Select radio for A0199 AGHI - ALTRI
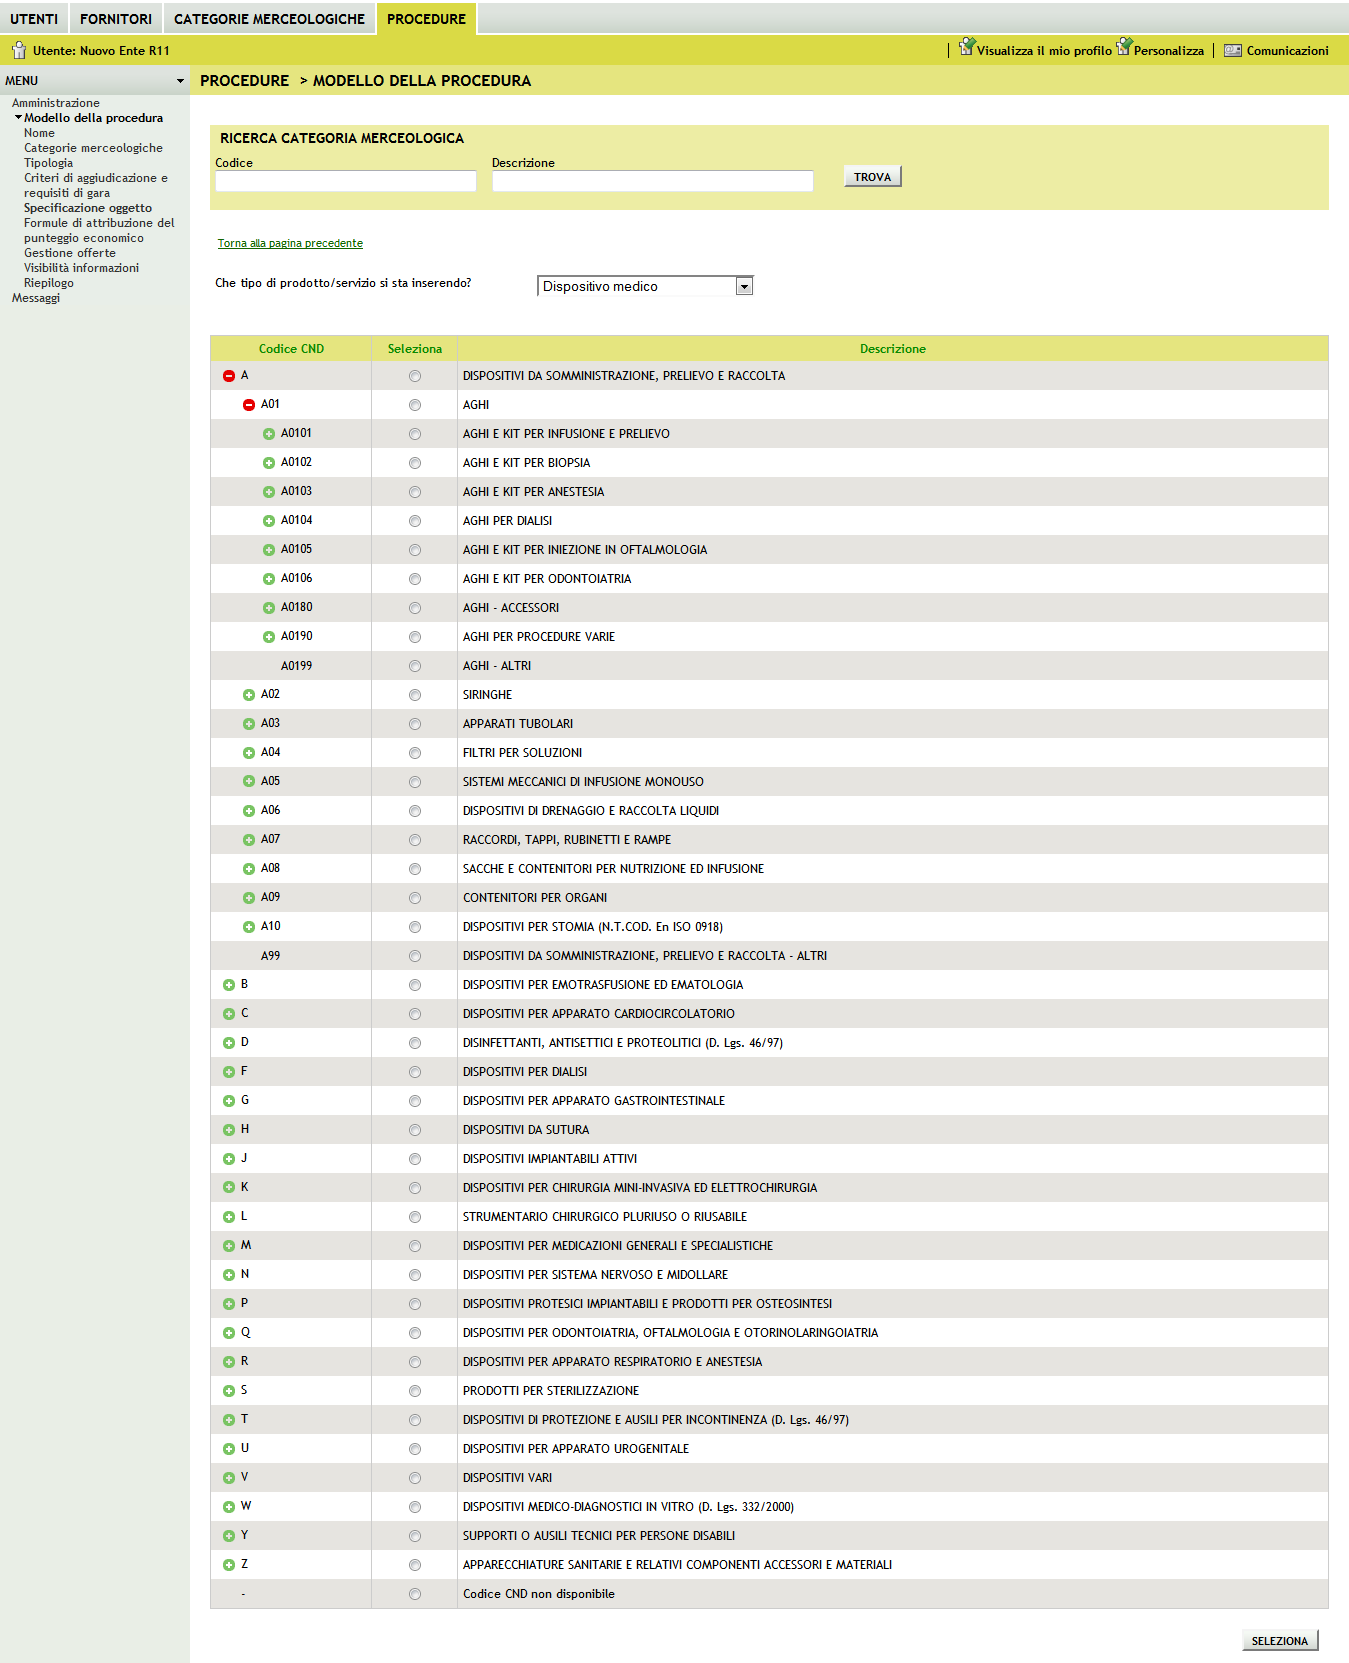1349x1663 pixels. click(415, 666)
